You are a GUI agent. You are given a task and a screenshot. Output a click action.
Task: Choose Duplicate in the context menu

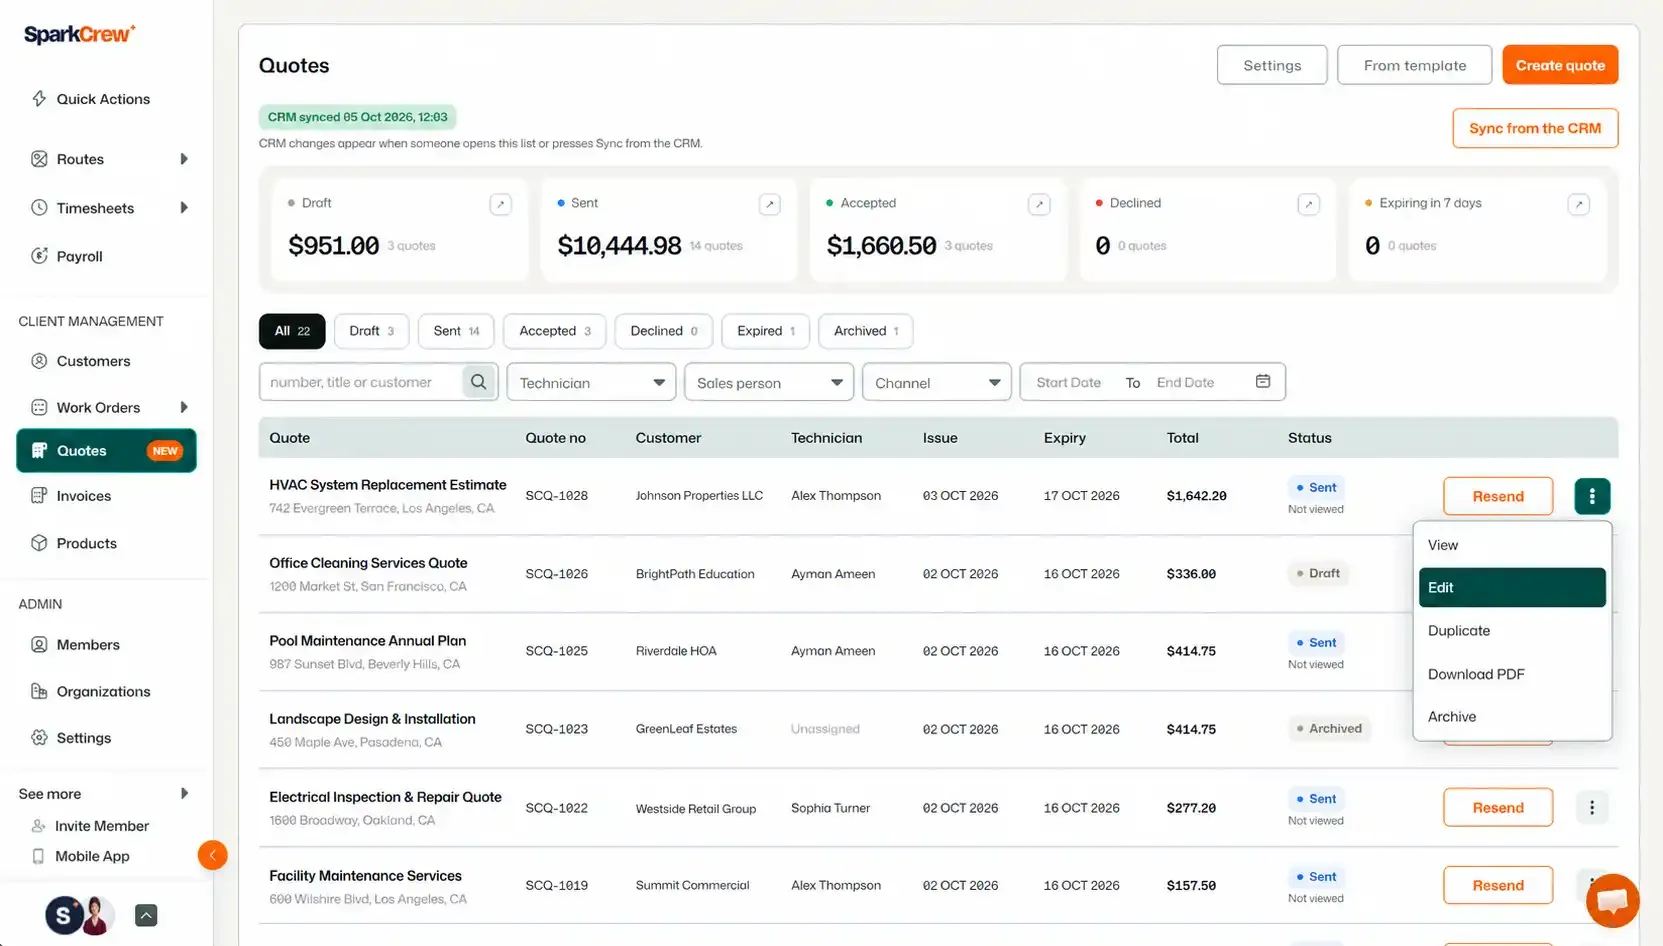pyautogui.click(x=1512, y=631)
